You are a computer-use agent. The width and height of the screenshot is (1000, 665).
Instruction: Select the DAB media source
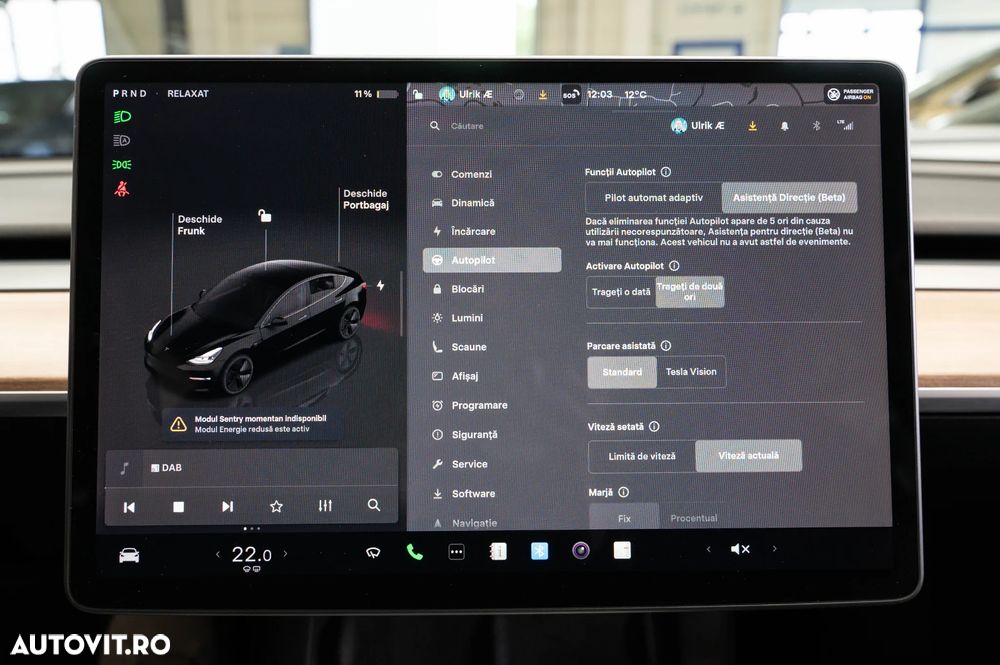166,467
